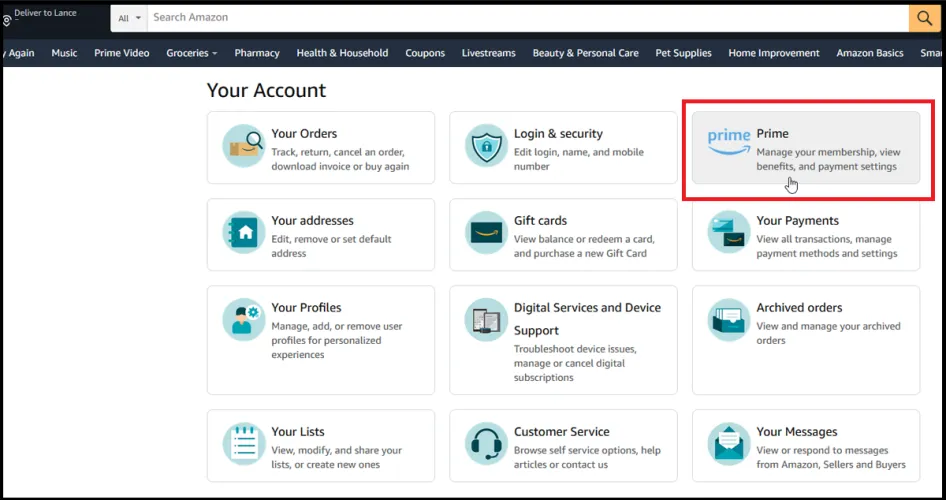Select Pharmacy from the navigation bar
The image size is (946, 500).
click(x=257, y=53)
